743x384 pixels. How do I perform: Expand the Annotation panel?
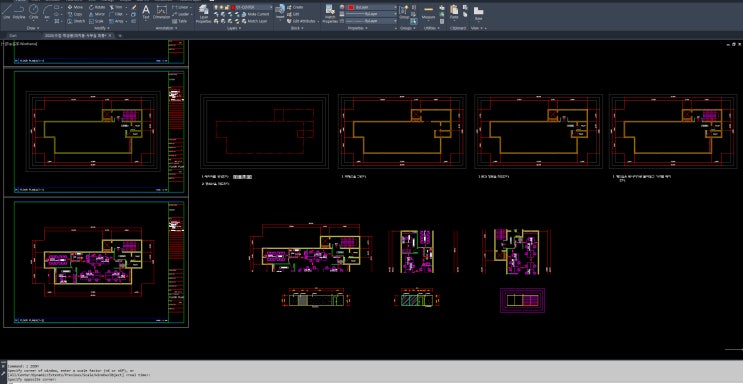tap(167, 28)
